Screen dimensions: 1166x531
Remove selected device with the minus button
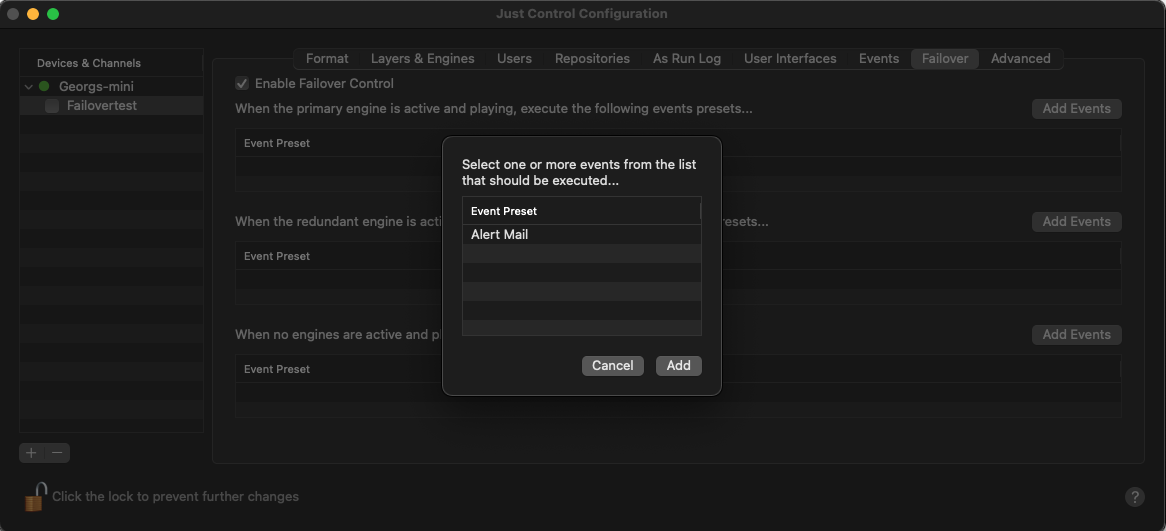pos(57,453)
